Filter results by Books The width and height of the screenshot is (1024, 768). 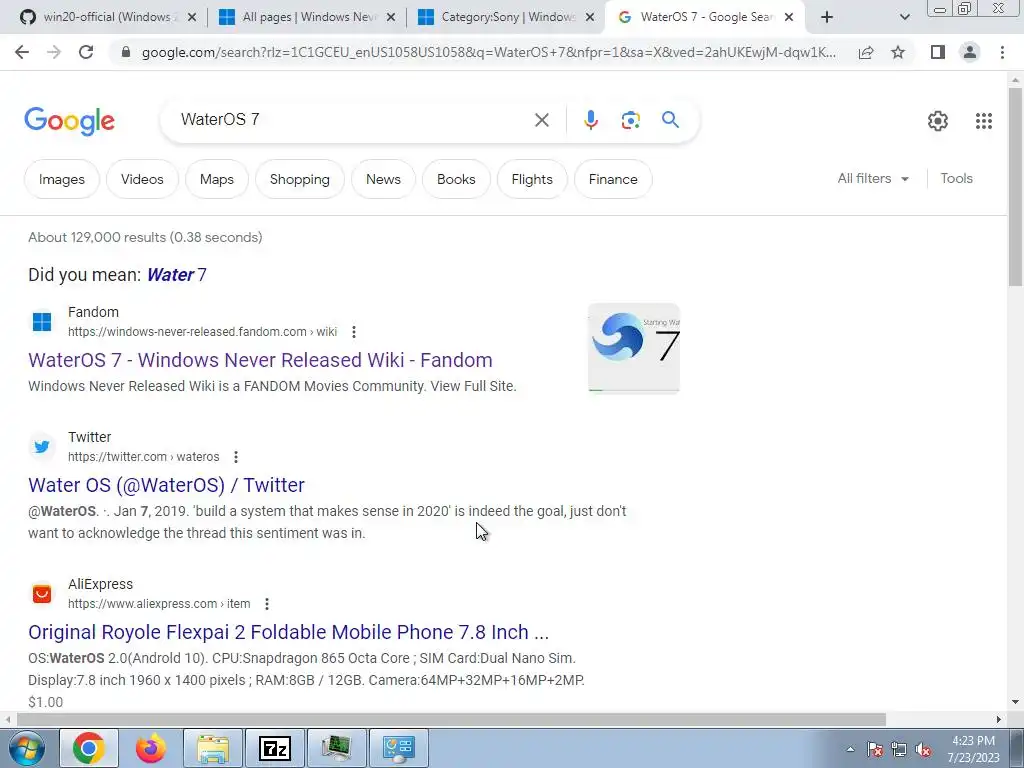pos(456,179)
